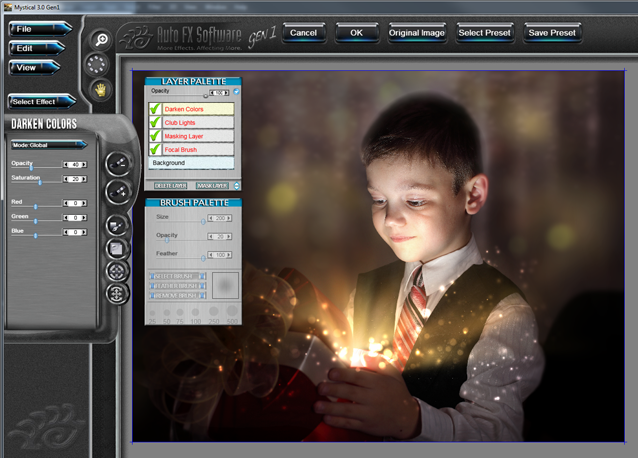Image resolution: width=638 pixels, height=458 pixels.
Task: Select the Hand pan tool
Action: tap(100, 89)
